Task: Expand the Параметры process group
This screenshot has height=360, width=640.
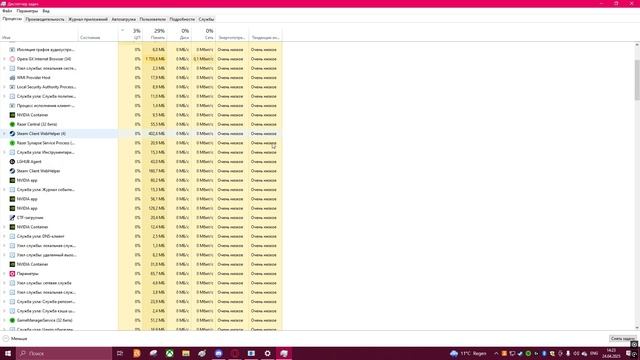Action: click(4, 273)
